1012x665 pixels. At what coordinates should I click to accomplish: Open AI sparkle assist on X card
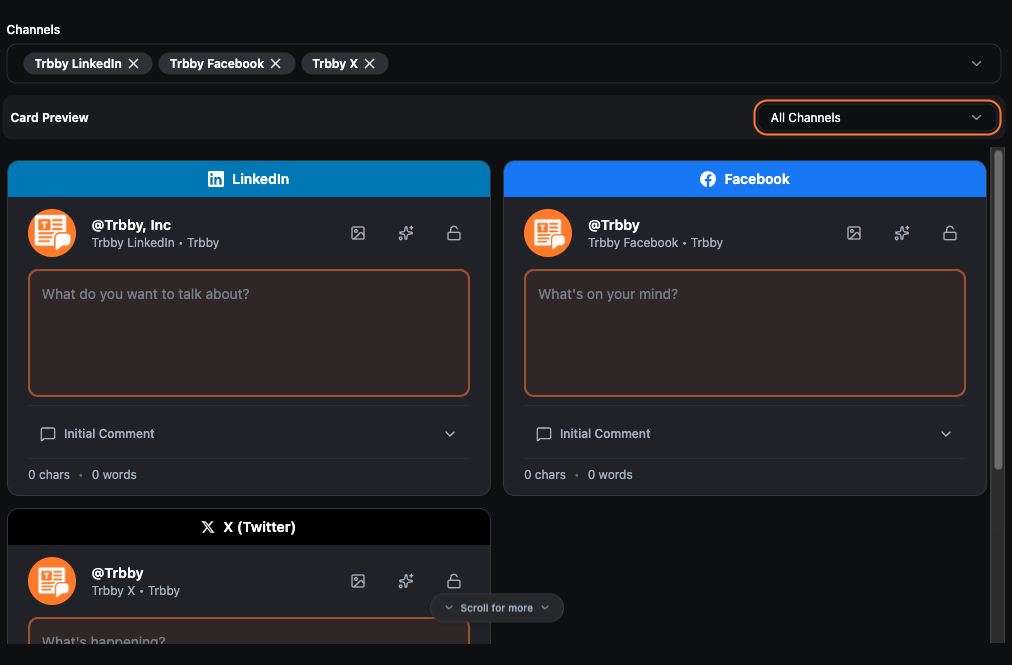(406, 581)
